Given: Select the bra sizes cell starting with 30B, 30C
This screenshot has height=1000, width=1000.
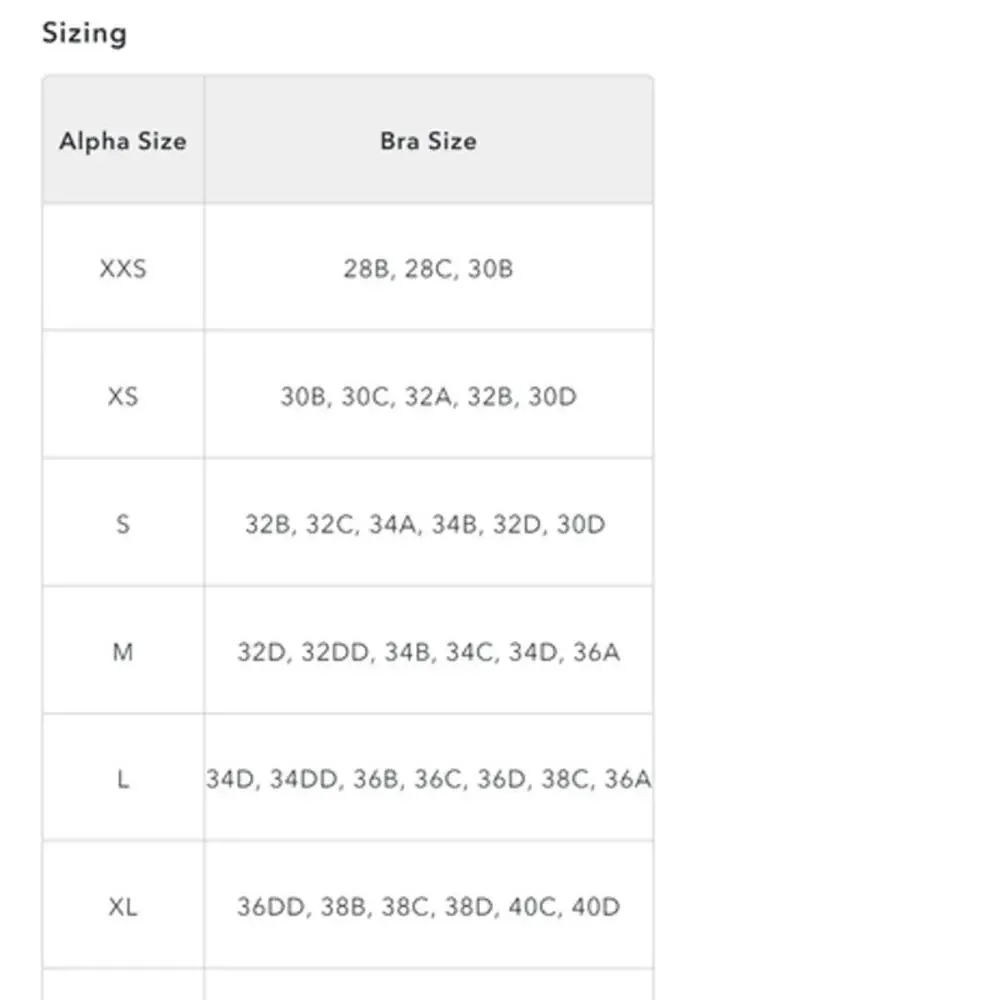Looking at the screenshot, I should click(x=429, y=395).
